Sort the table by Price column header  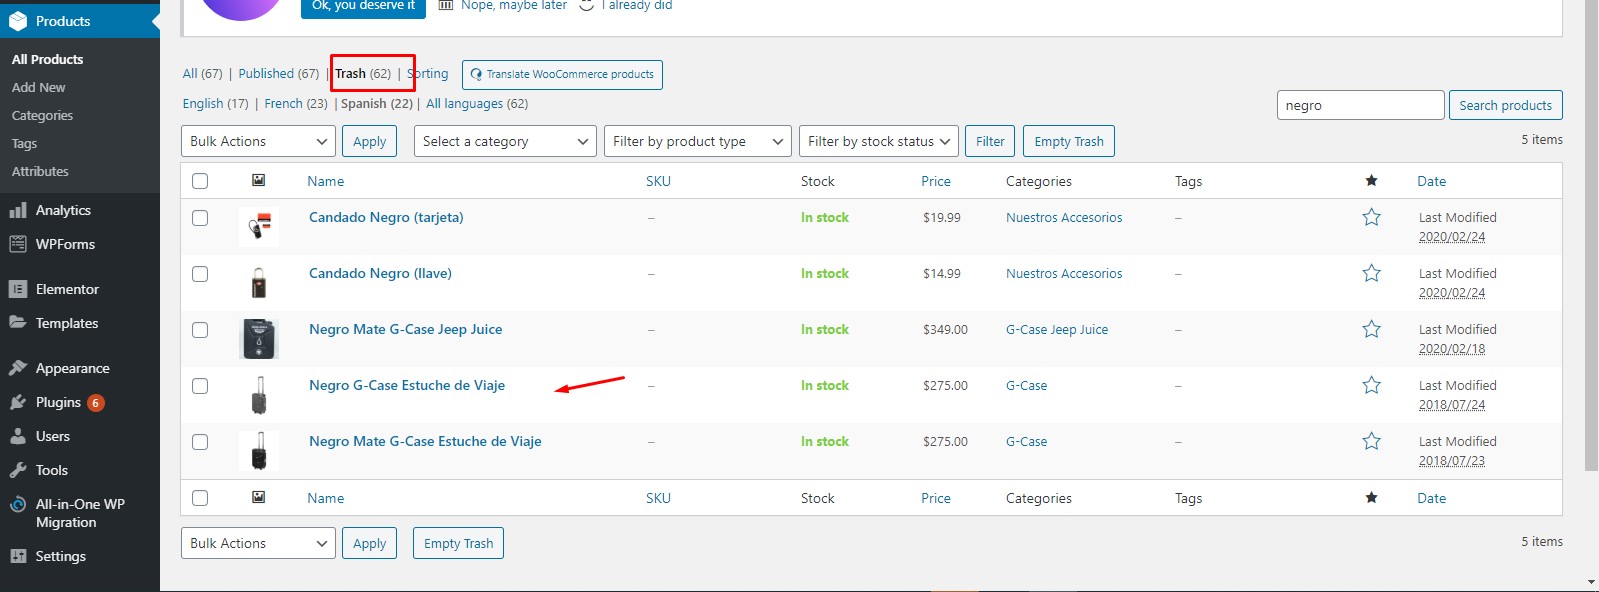point(936,181)
